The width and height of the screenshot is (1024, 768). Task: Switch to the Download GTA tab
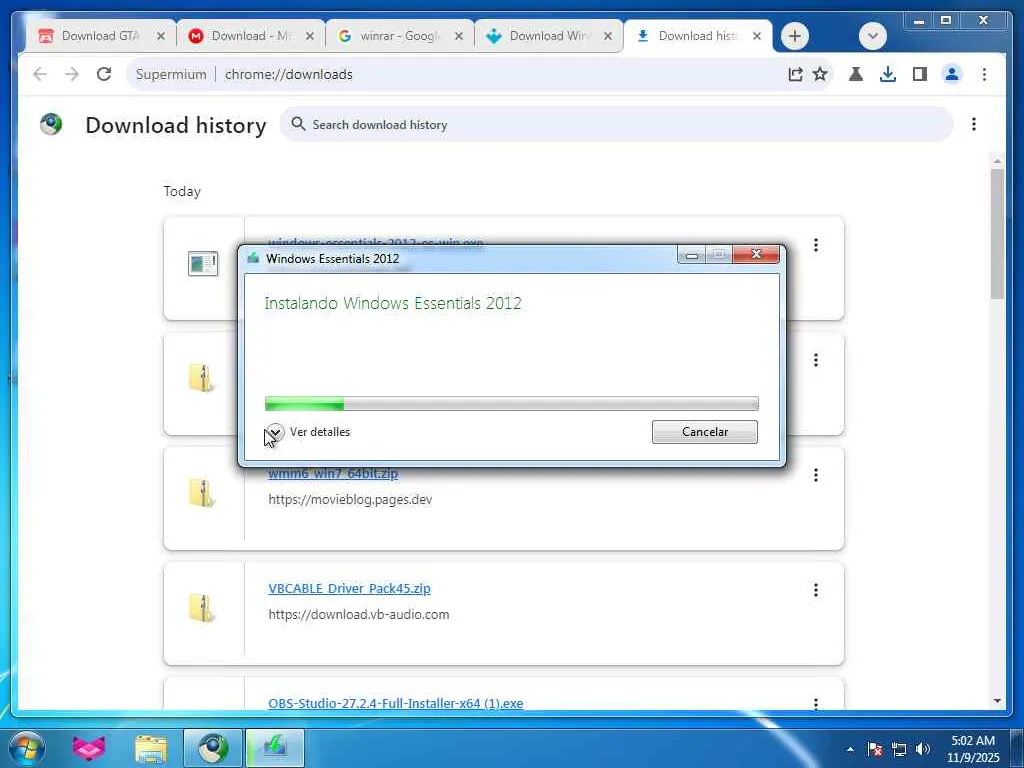tap(100, 36)
